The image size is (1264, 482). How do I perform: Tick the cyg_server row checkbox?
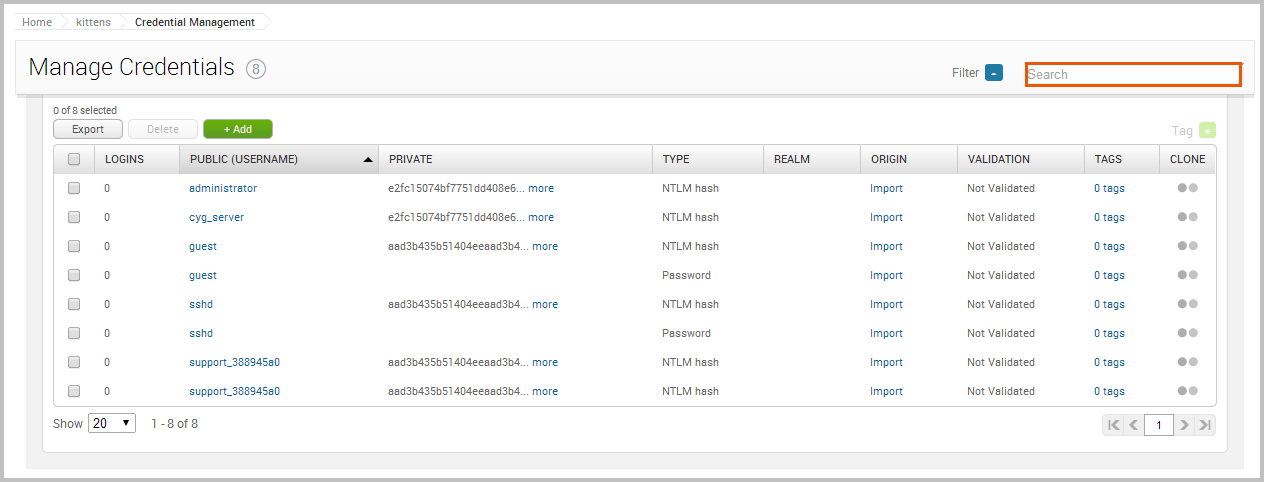tap(74, 217)
